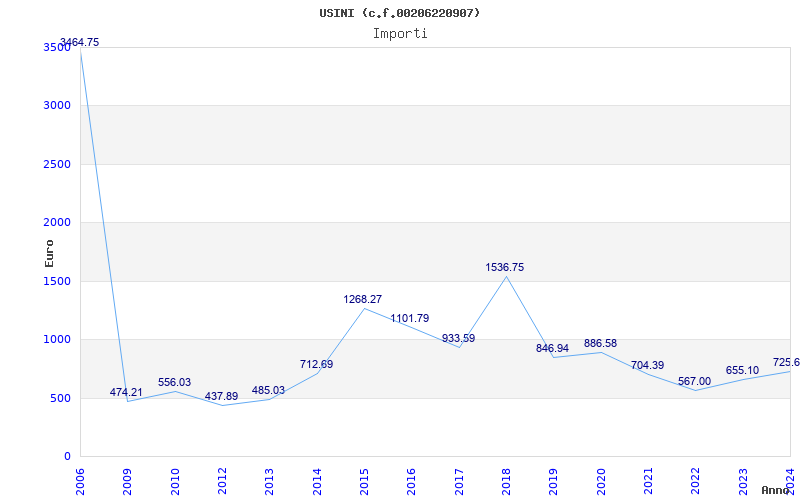Screen dimensions: 800x500
Task: Click the 2023 x-axis label
Action: click(743, 482)
